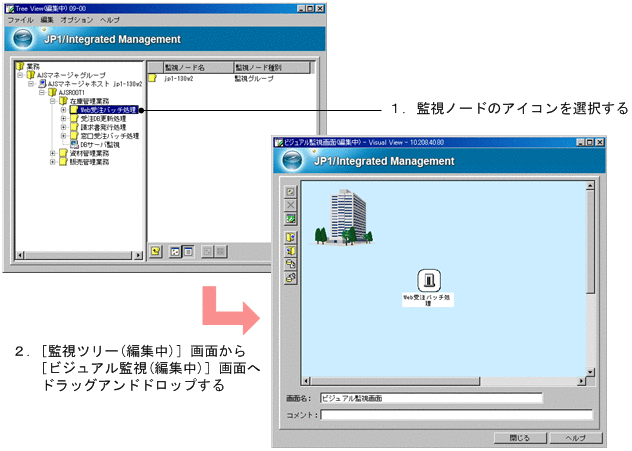The width and height of the screenshot is (632, 451).
Task: Open the オプション menu in Tree View
Action: pyautogui.click(x=77, y=20)
